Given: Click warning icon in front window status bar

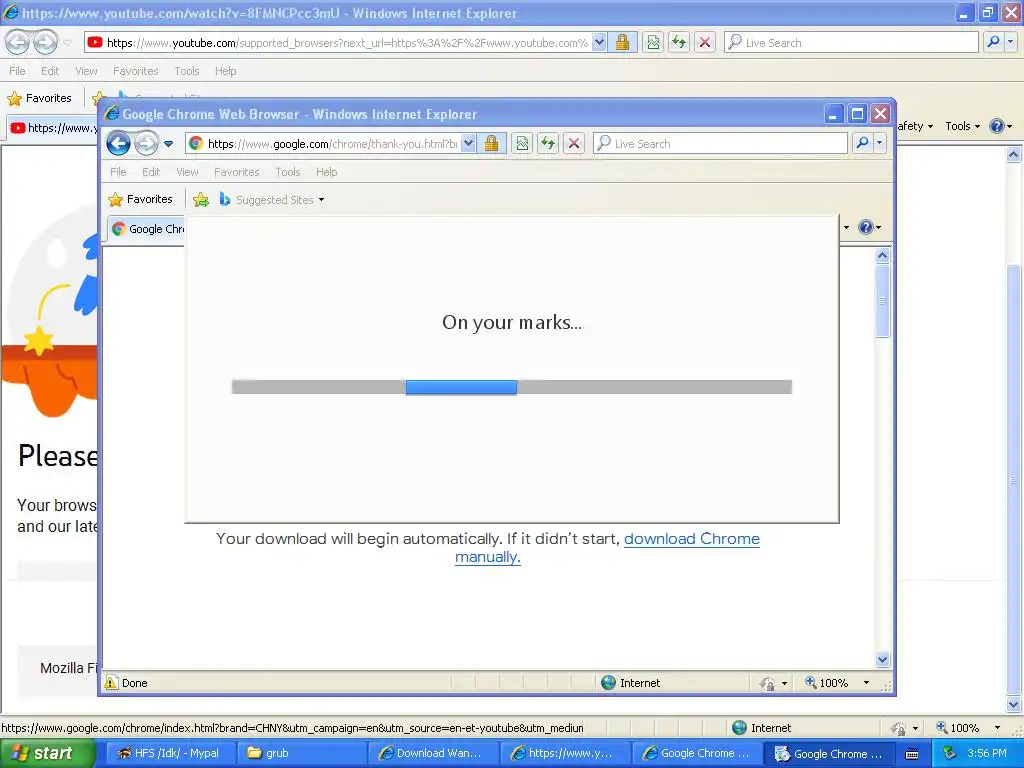Looking at the screenshot, I should point(111,682).
